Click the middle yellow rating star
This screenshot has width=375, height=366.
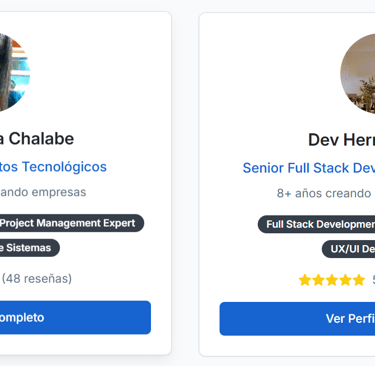click(332, 280)
